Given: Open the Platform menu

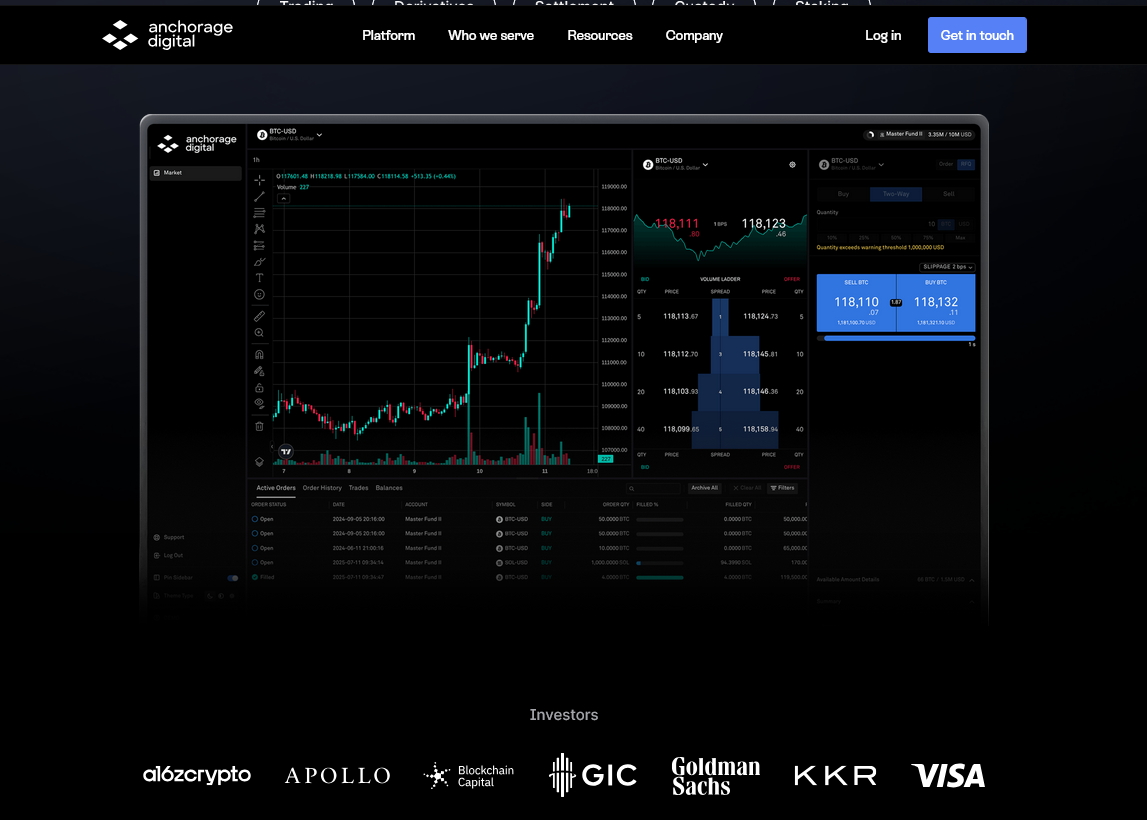Looking at the screenshot, I should (388, 35).
